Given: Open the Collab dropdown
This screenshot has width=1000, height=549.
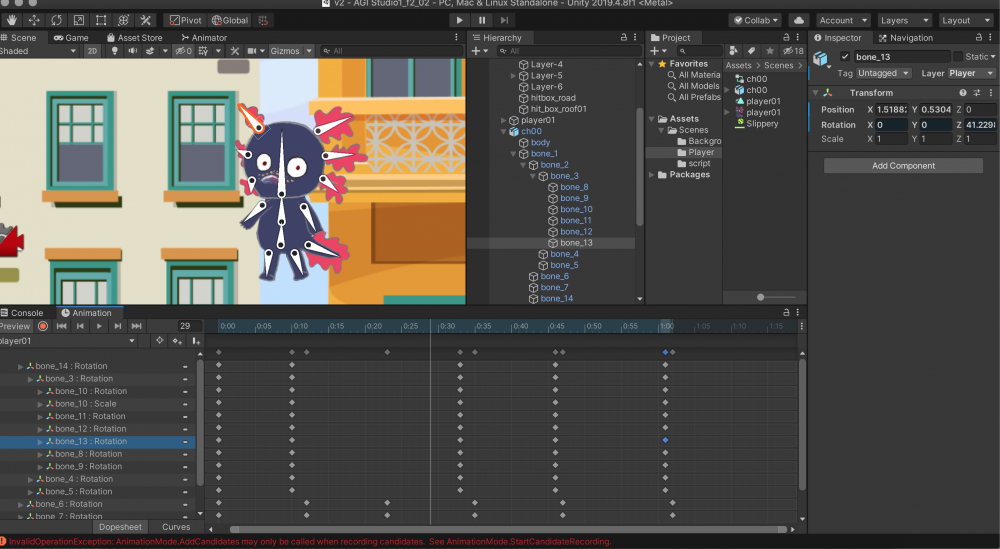Looking at the screenshot, I should click(x=756, y=20).
